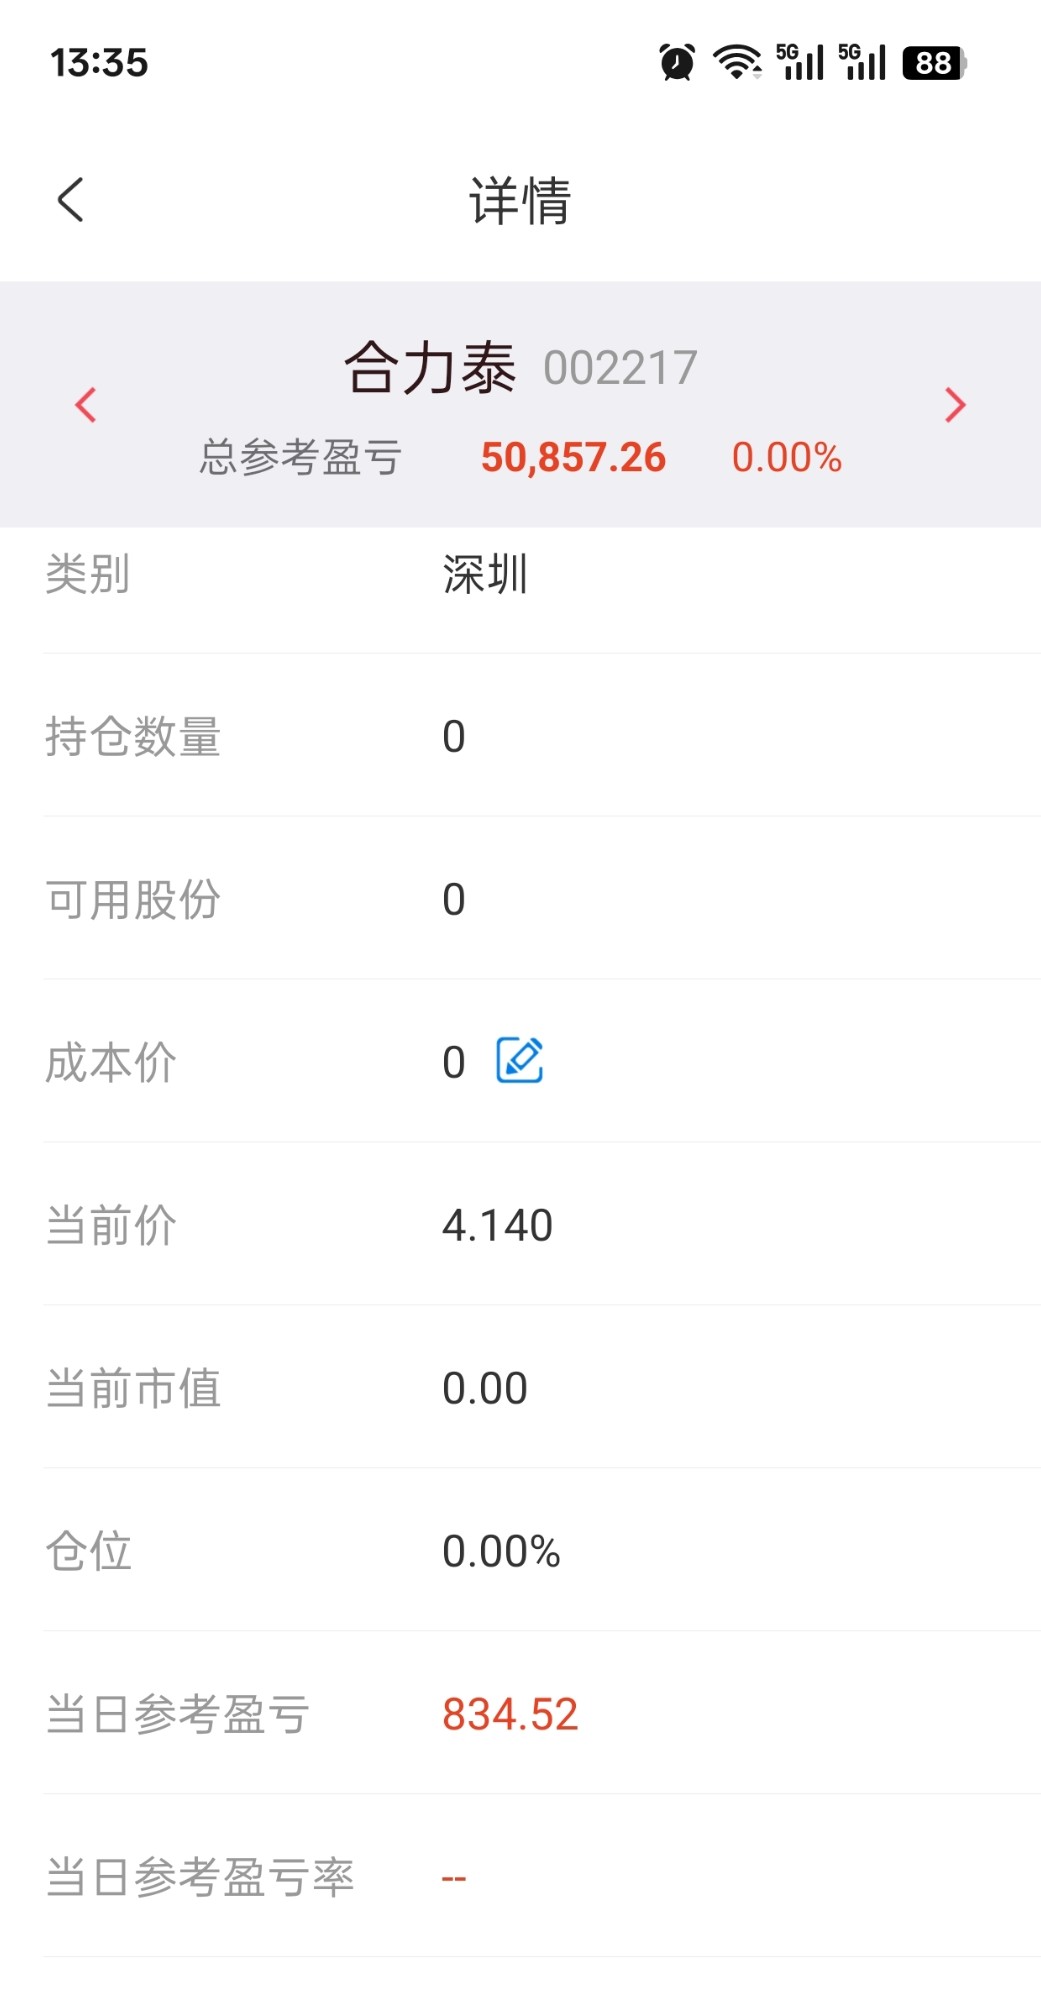This screenshot has width=1041, height=2000.
Task: Tap the first 5G signal icon
Action: (800, 62)
